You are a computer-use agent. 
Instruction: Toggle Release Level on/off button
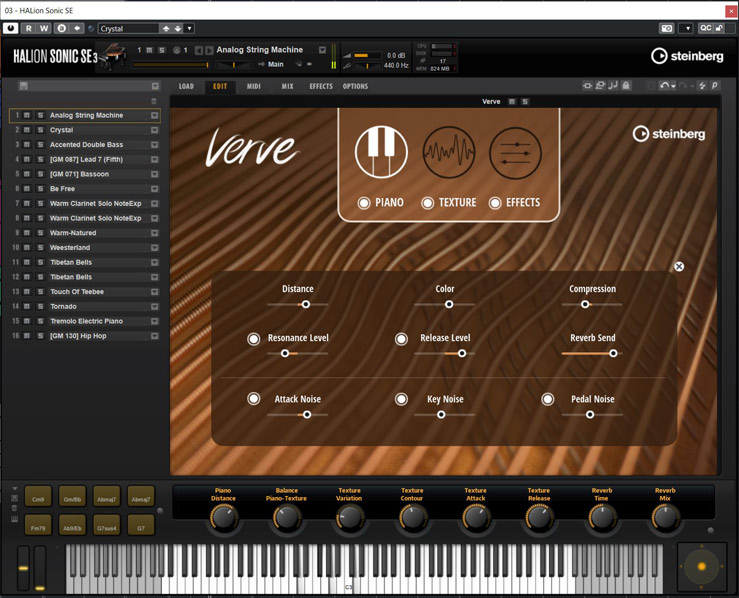(401, 339)
